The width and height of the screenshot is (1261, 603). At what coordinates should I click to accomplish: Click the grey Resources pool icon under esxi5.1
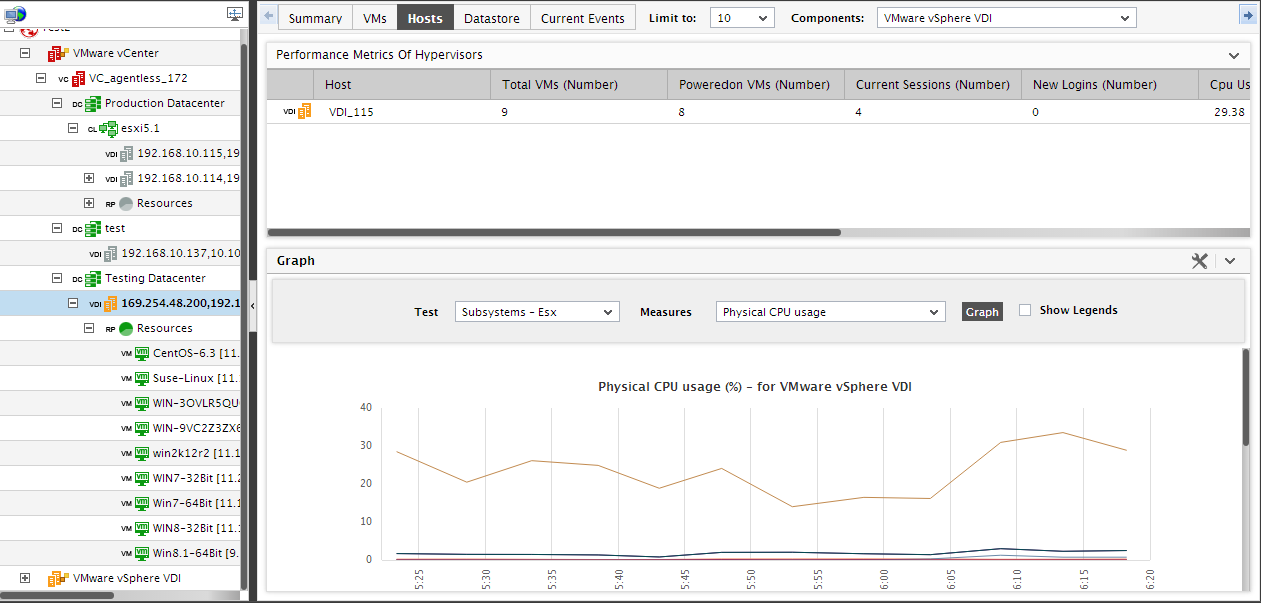coord(126,203)
